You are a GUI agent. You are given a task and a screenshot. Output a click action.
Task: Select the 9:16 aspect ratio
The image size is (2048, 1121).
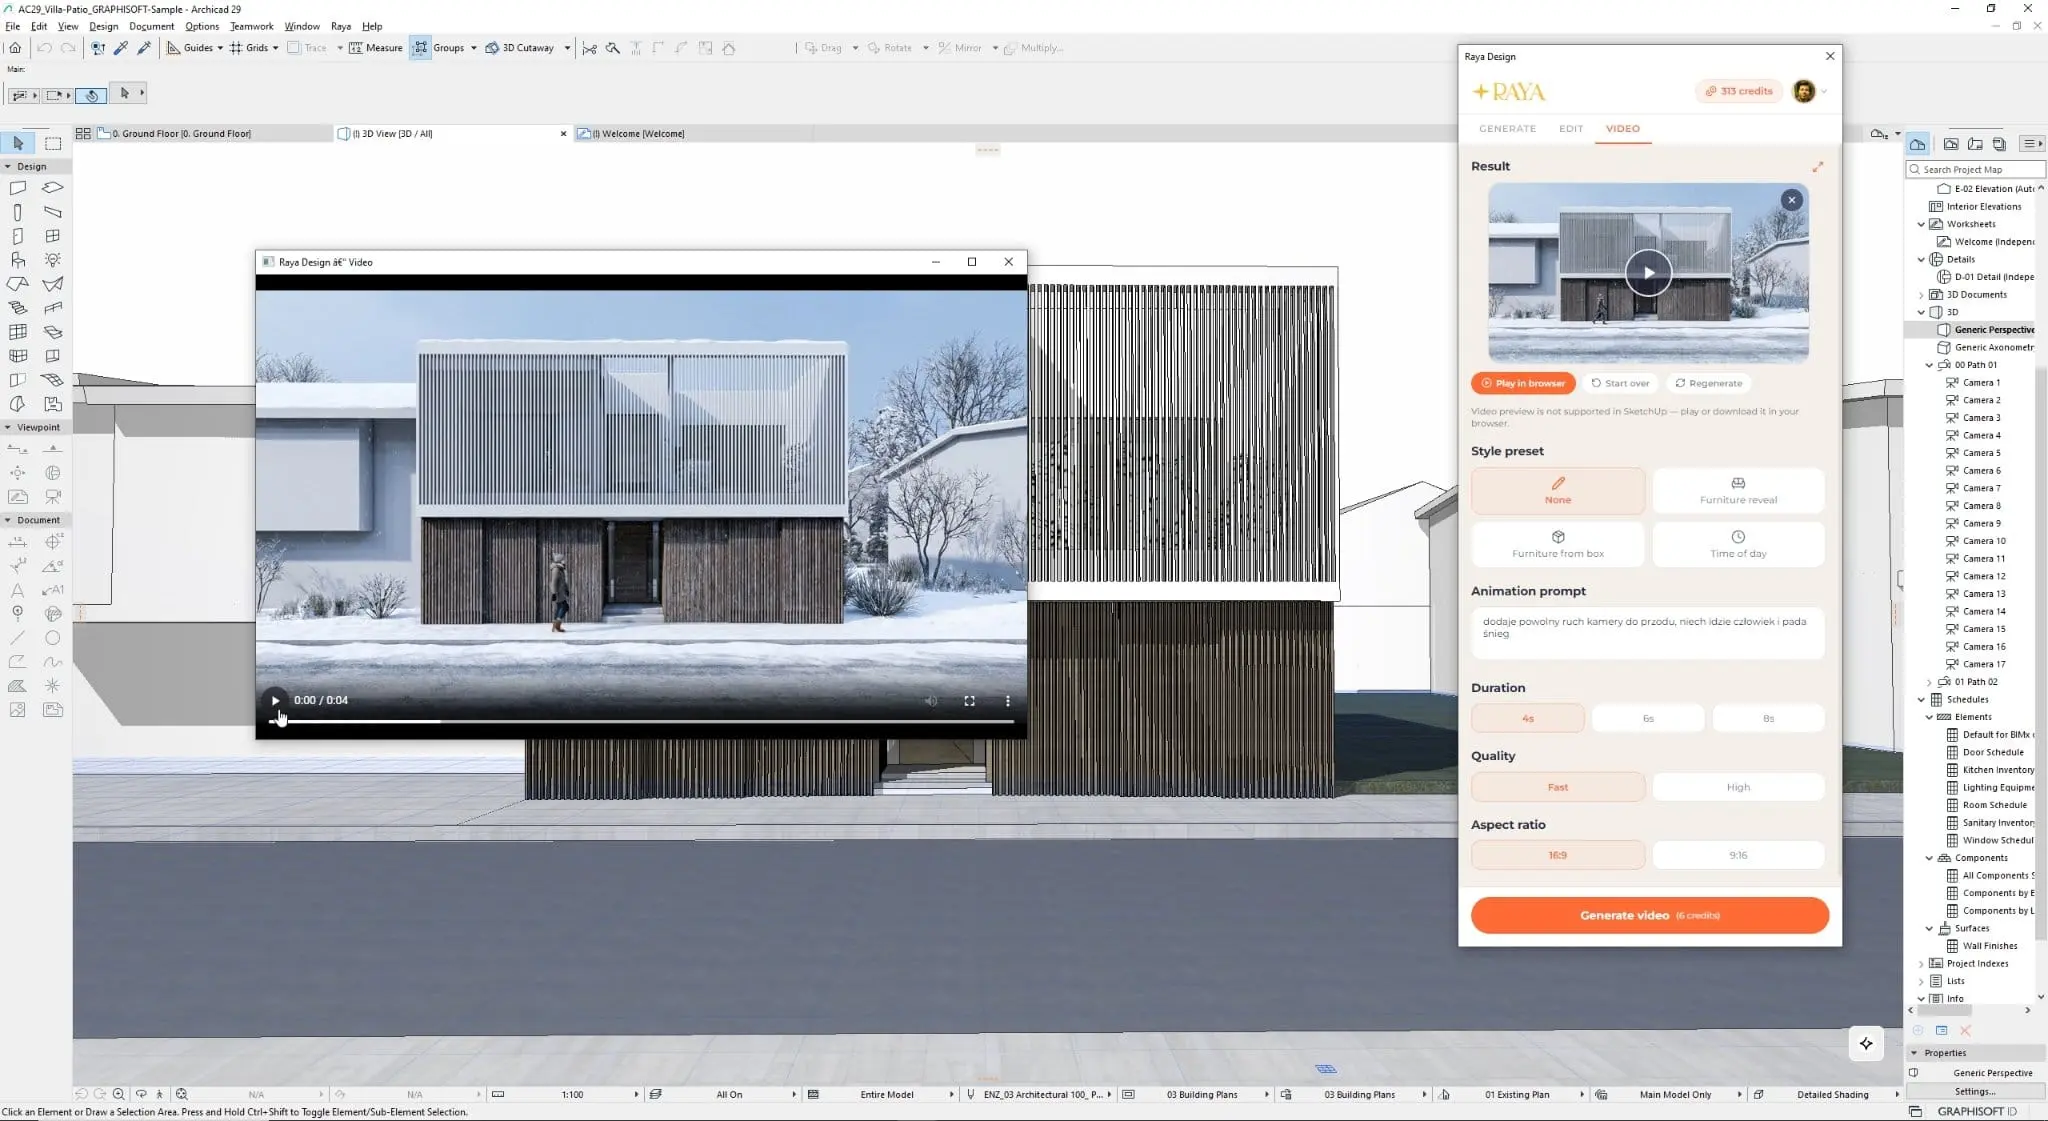pyautogui.click(x=1738, y=855)
